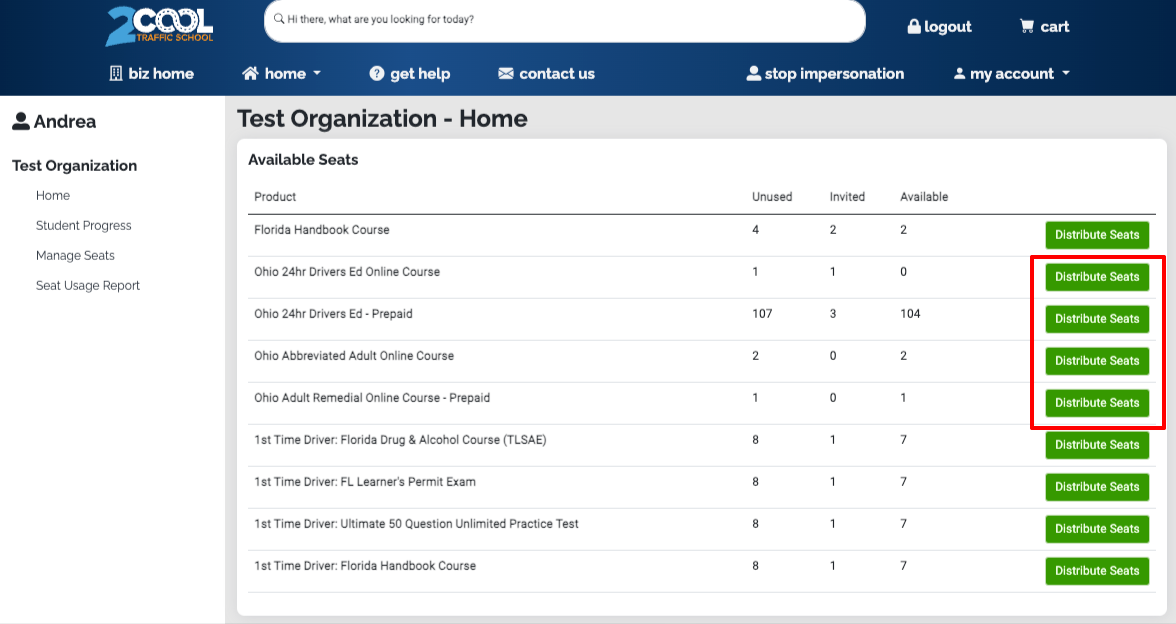1176x624 pixels.
Task: Select stop impersonation
Action: (x=825, y=74)
